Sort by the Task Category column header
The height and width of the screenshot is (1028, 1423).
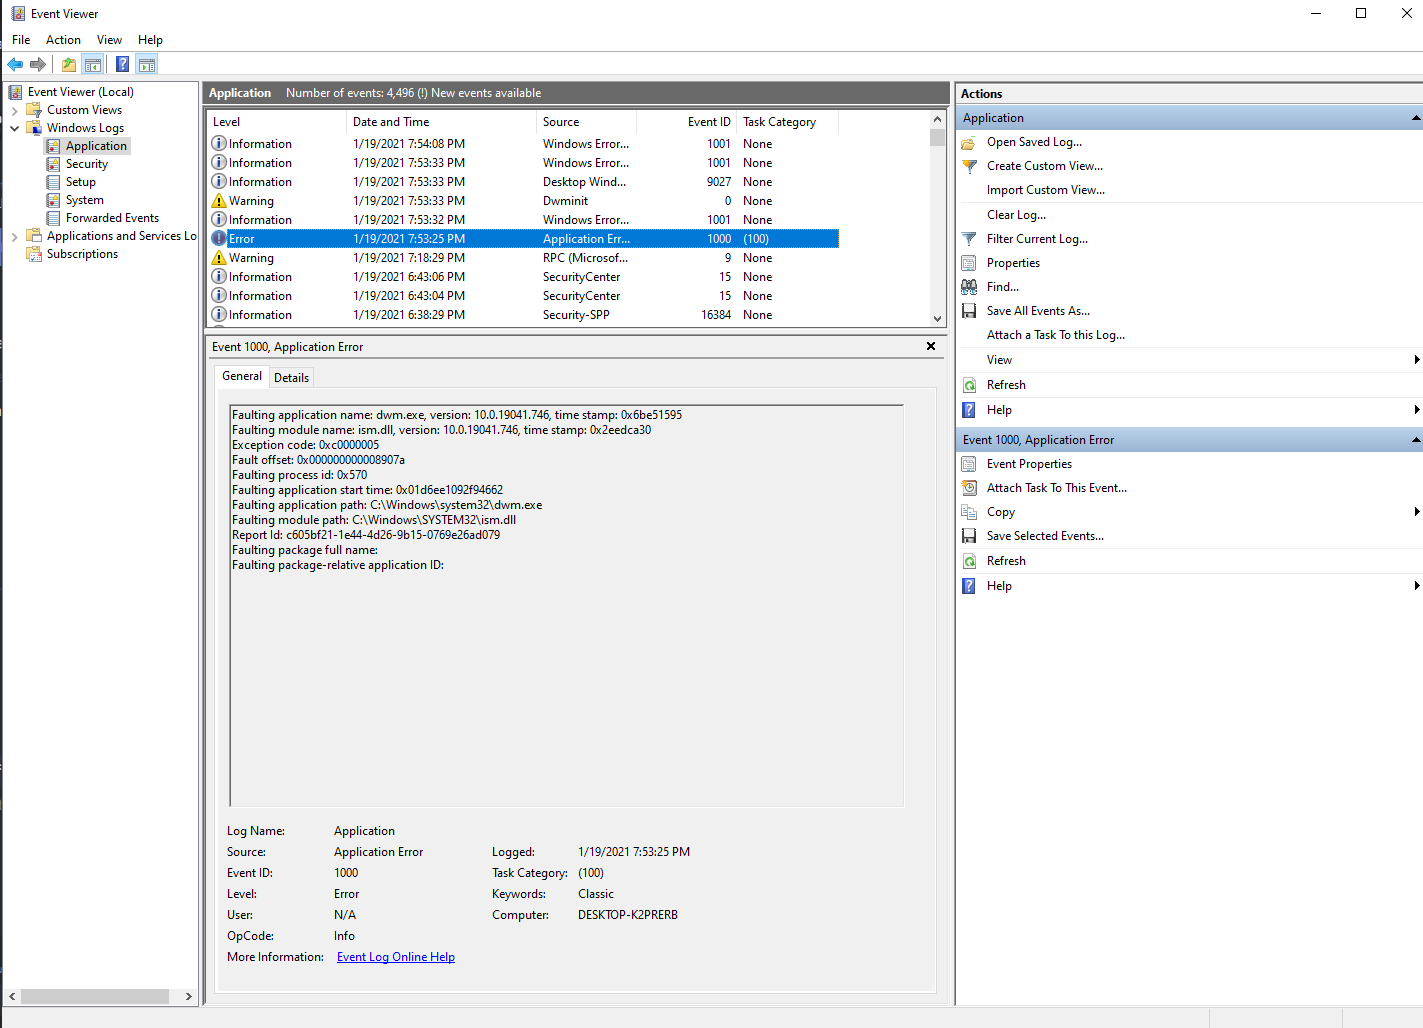[788, 122]
